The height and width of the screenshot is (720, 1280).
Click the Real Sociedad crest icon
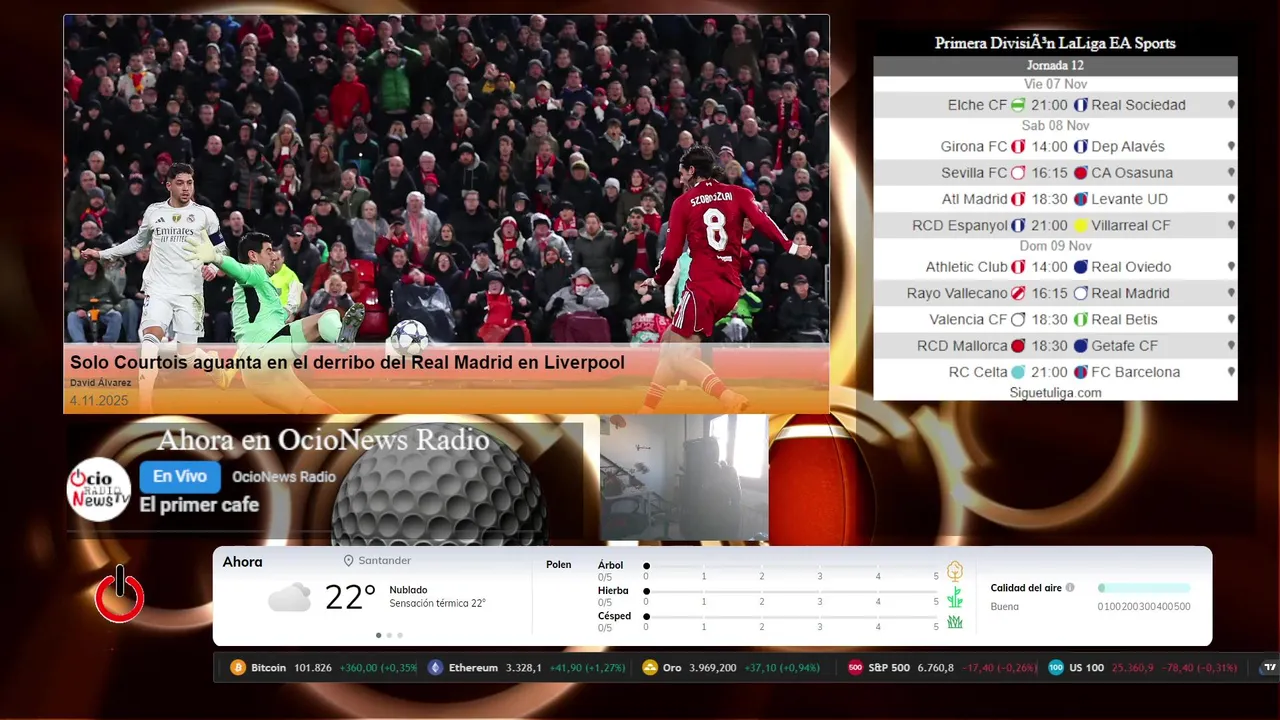coord(1081,105)
